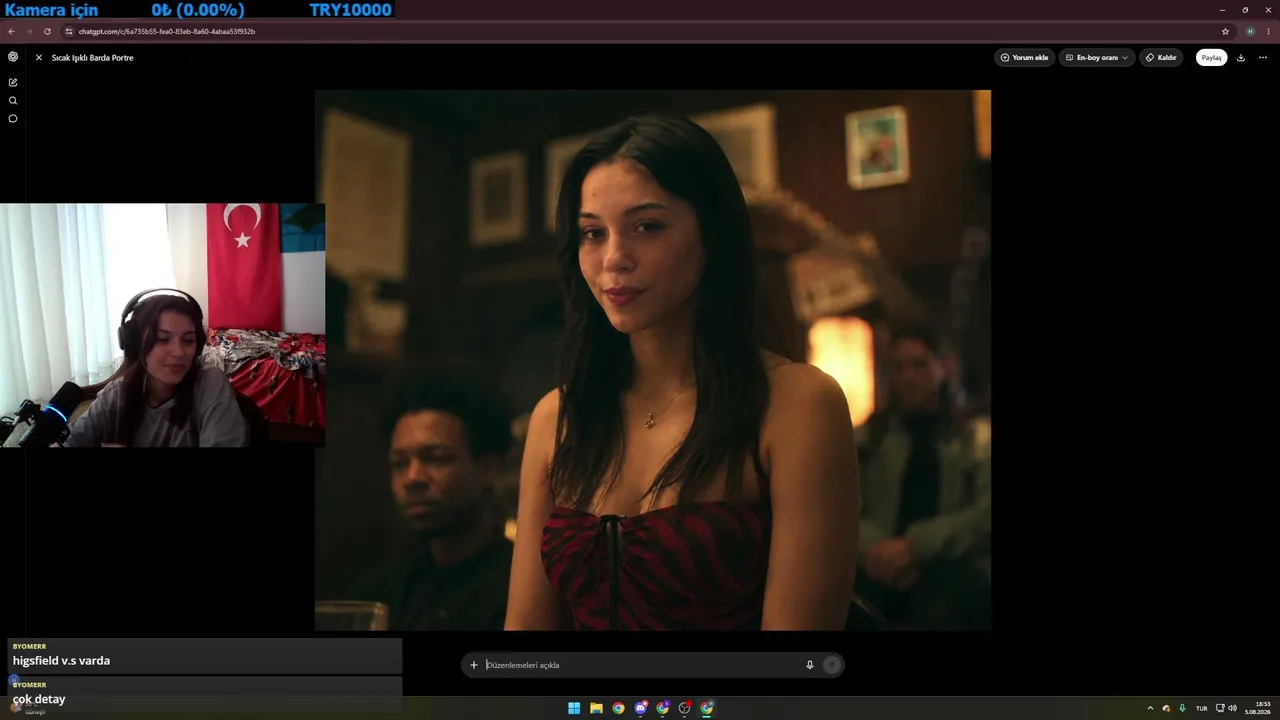Click the "Kamera için" overlay text
This screenshot has width=1280, height=720.
click(50, 10)
